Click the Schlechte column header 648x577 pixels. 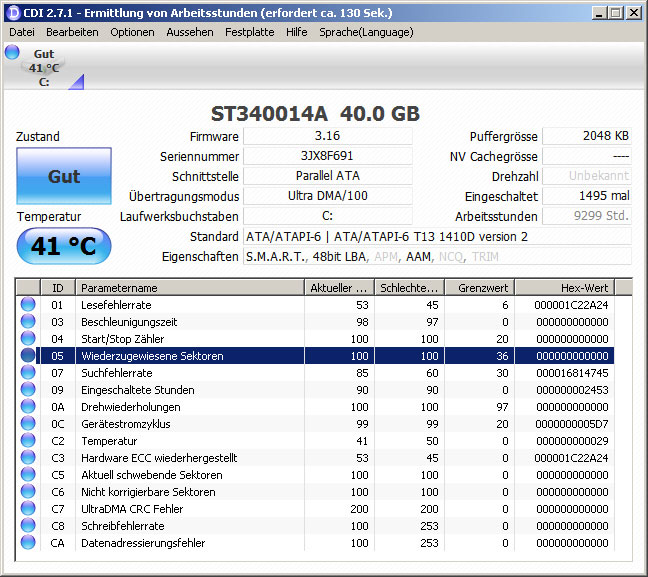[x=409, y=288]
